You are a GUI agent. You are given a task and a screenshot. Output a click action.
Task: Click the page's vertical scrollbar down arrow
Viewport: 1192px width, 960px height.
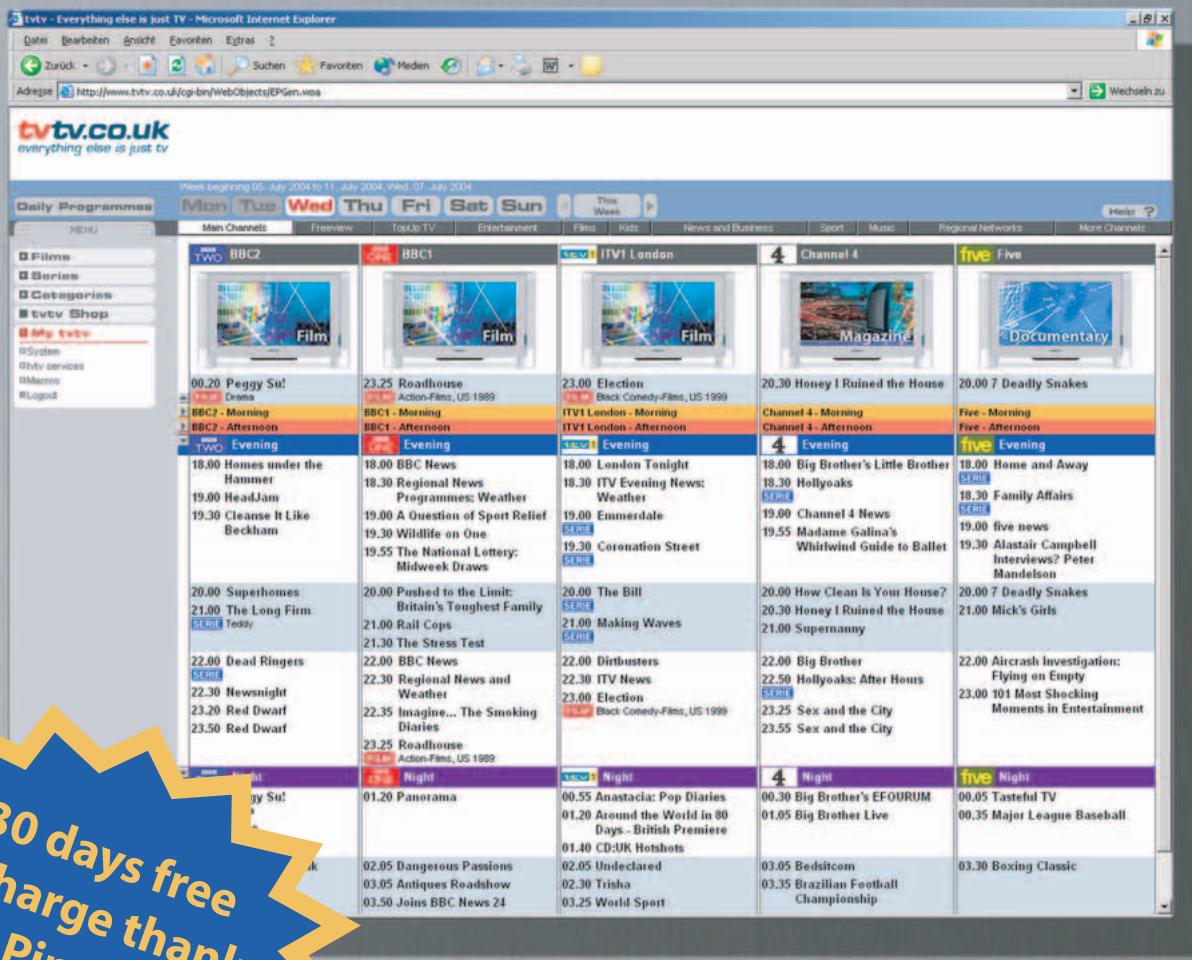pyautogui.click(x=1164, y=908)
